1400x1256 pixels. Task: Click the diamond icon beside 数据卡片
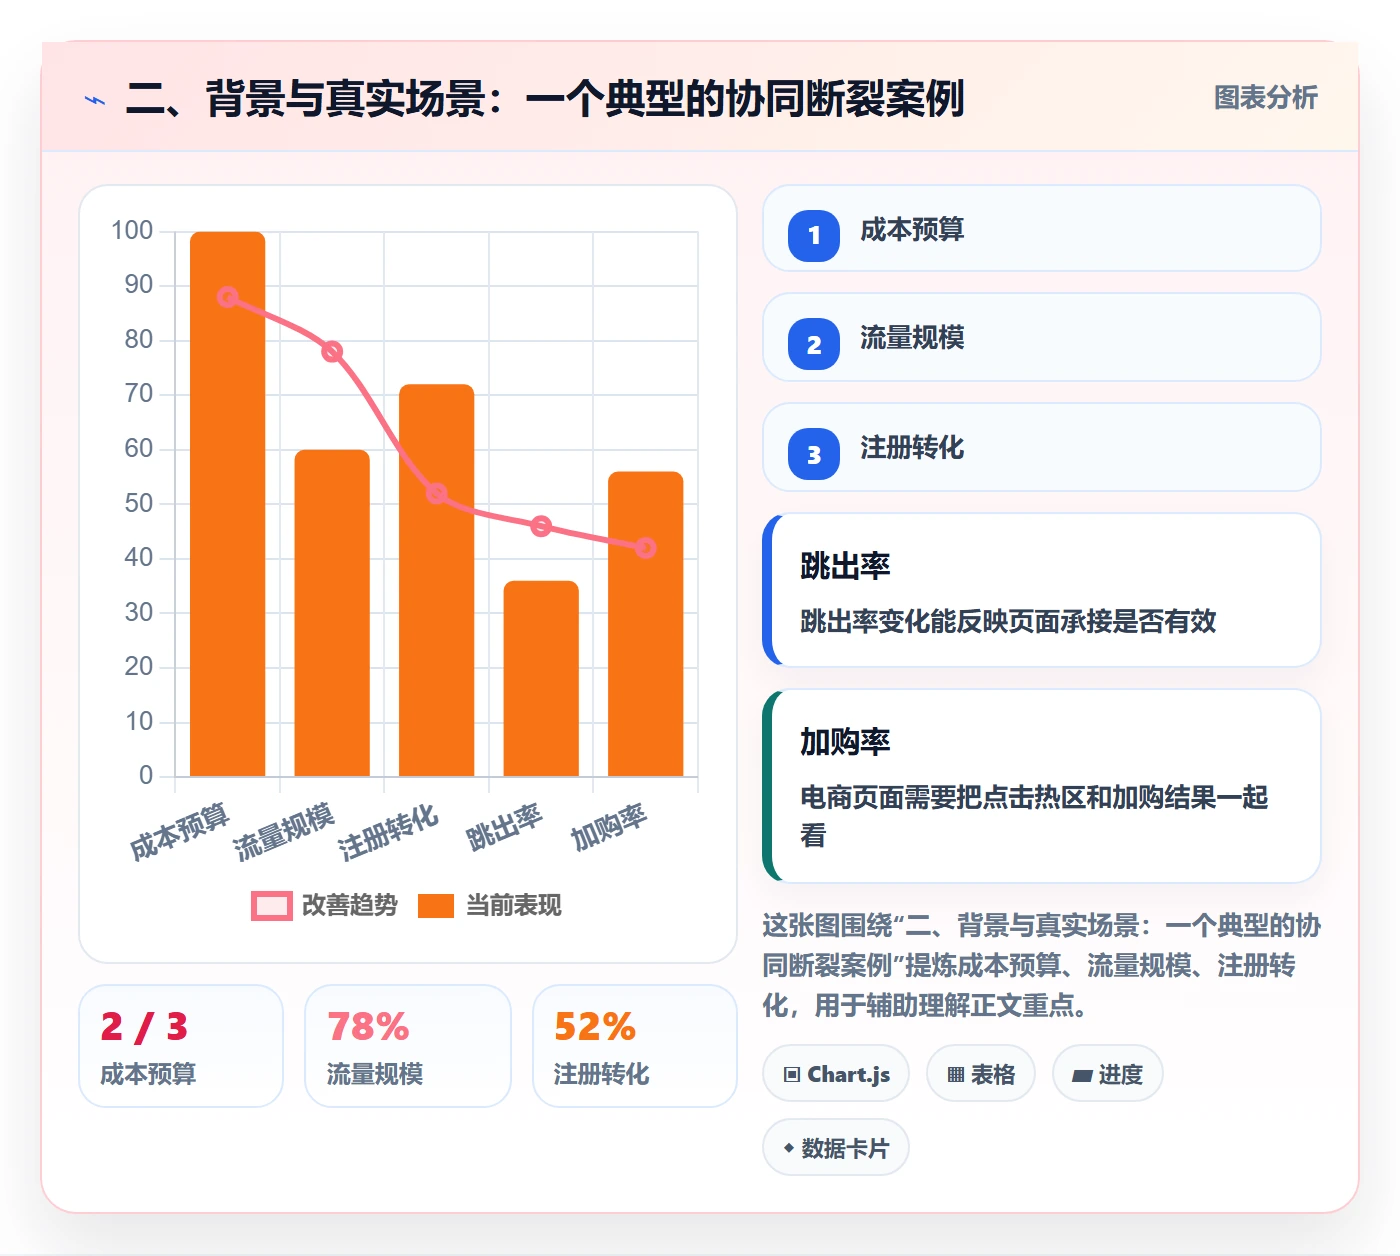point(789,1148)
